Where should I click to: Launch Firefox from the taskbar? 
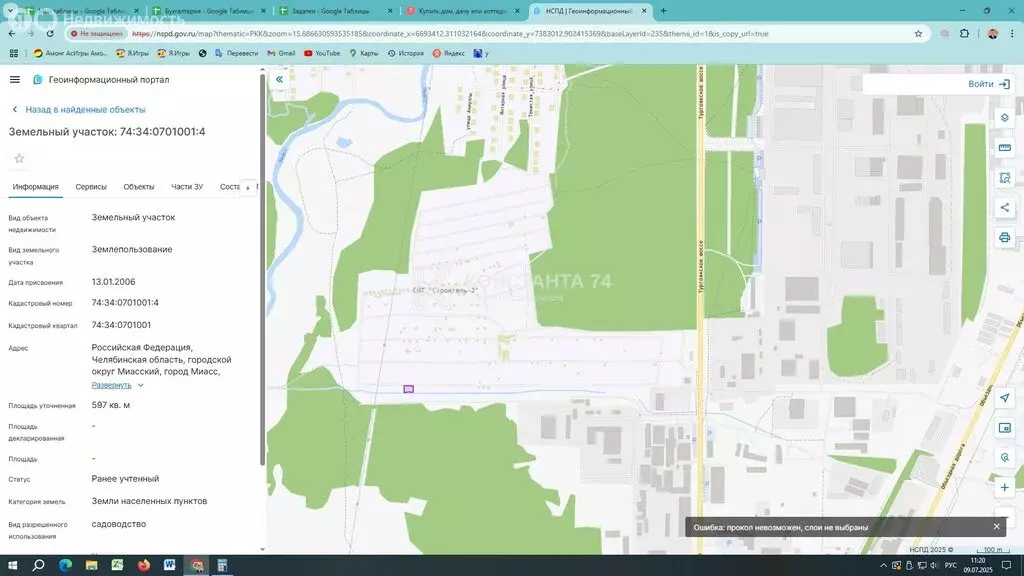pyautogui.click(x=144, y=566)
